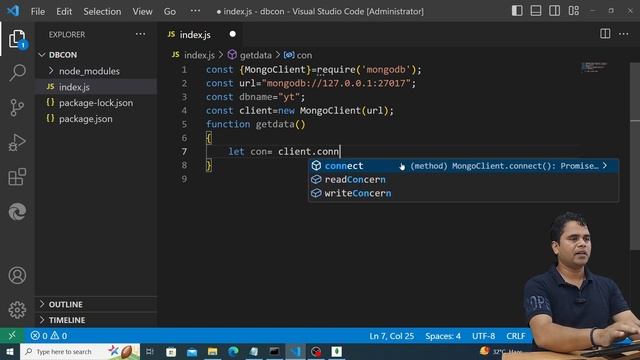Click getdata function name on line 5
This screenshot has width=640, height=360.
click(275, 124)
